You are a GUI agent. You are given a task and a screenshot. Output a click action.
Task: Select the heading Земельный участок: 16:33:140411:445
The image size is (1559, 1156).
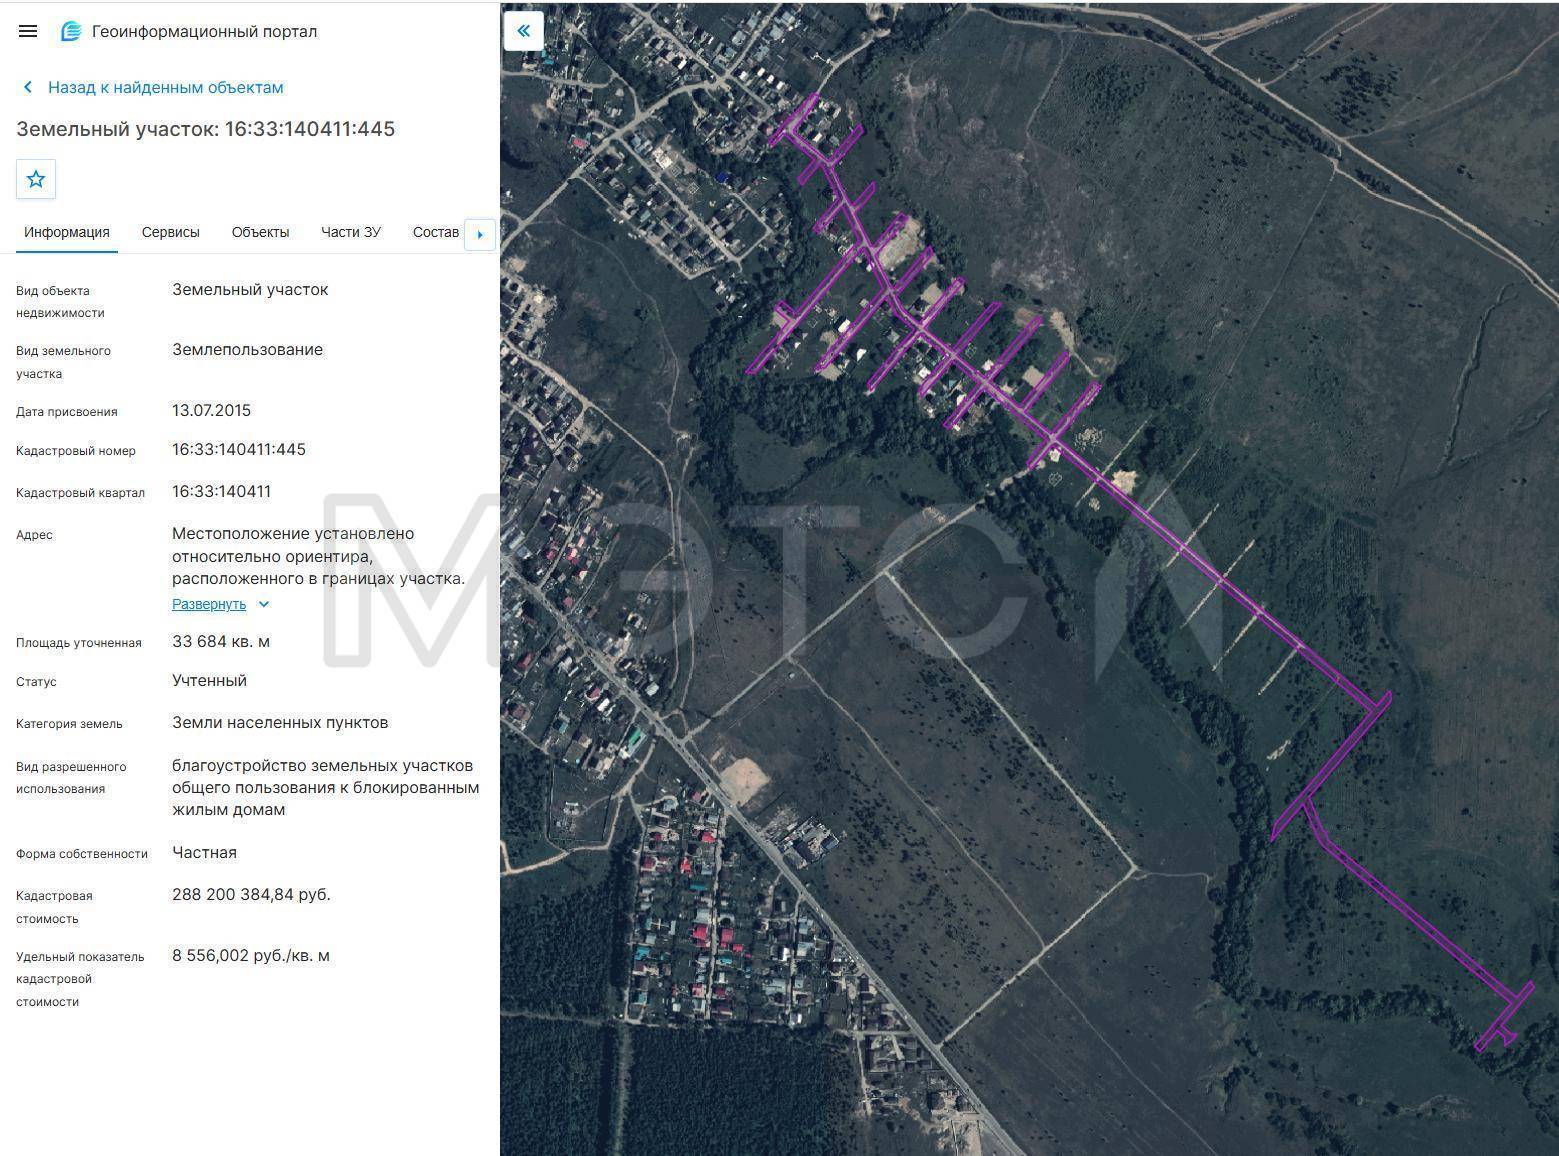pyautogui.click(x=206, y=129)
